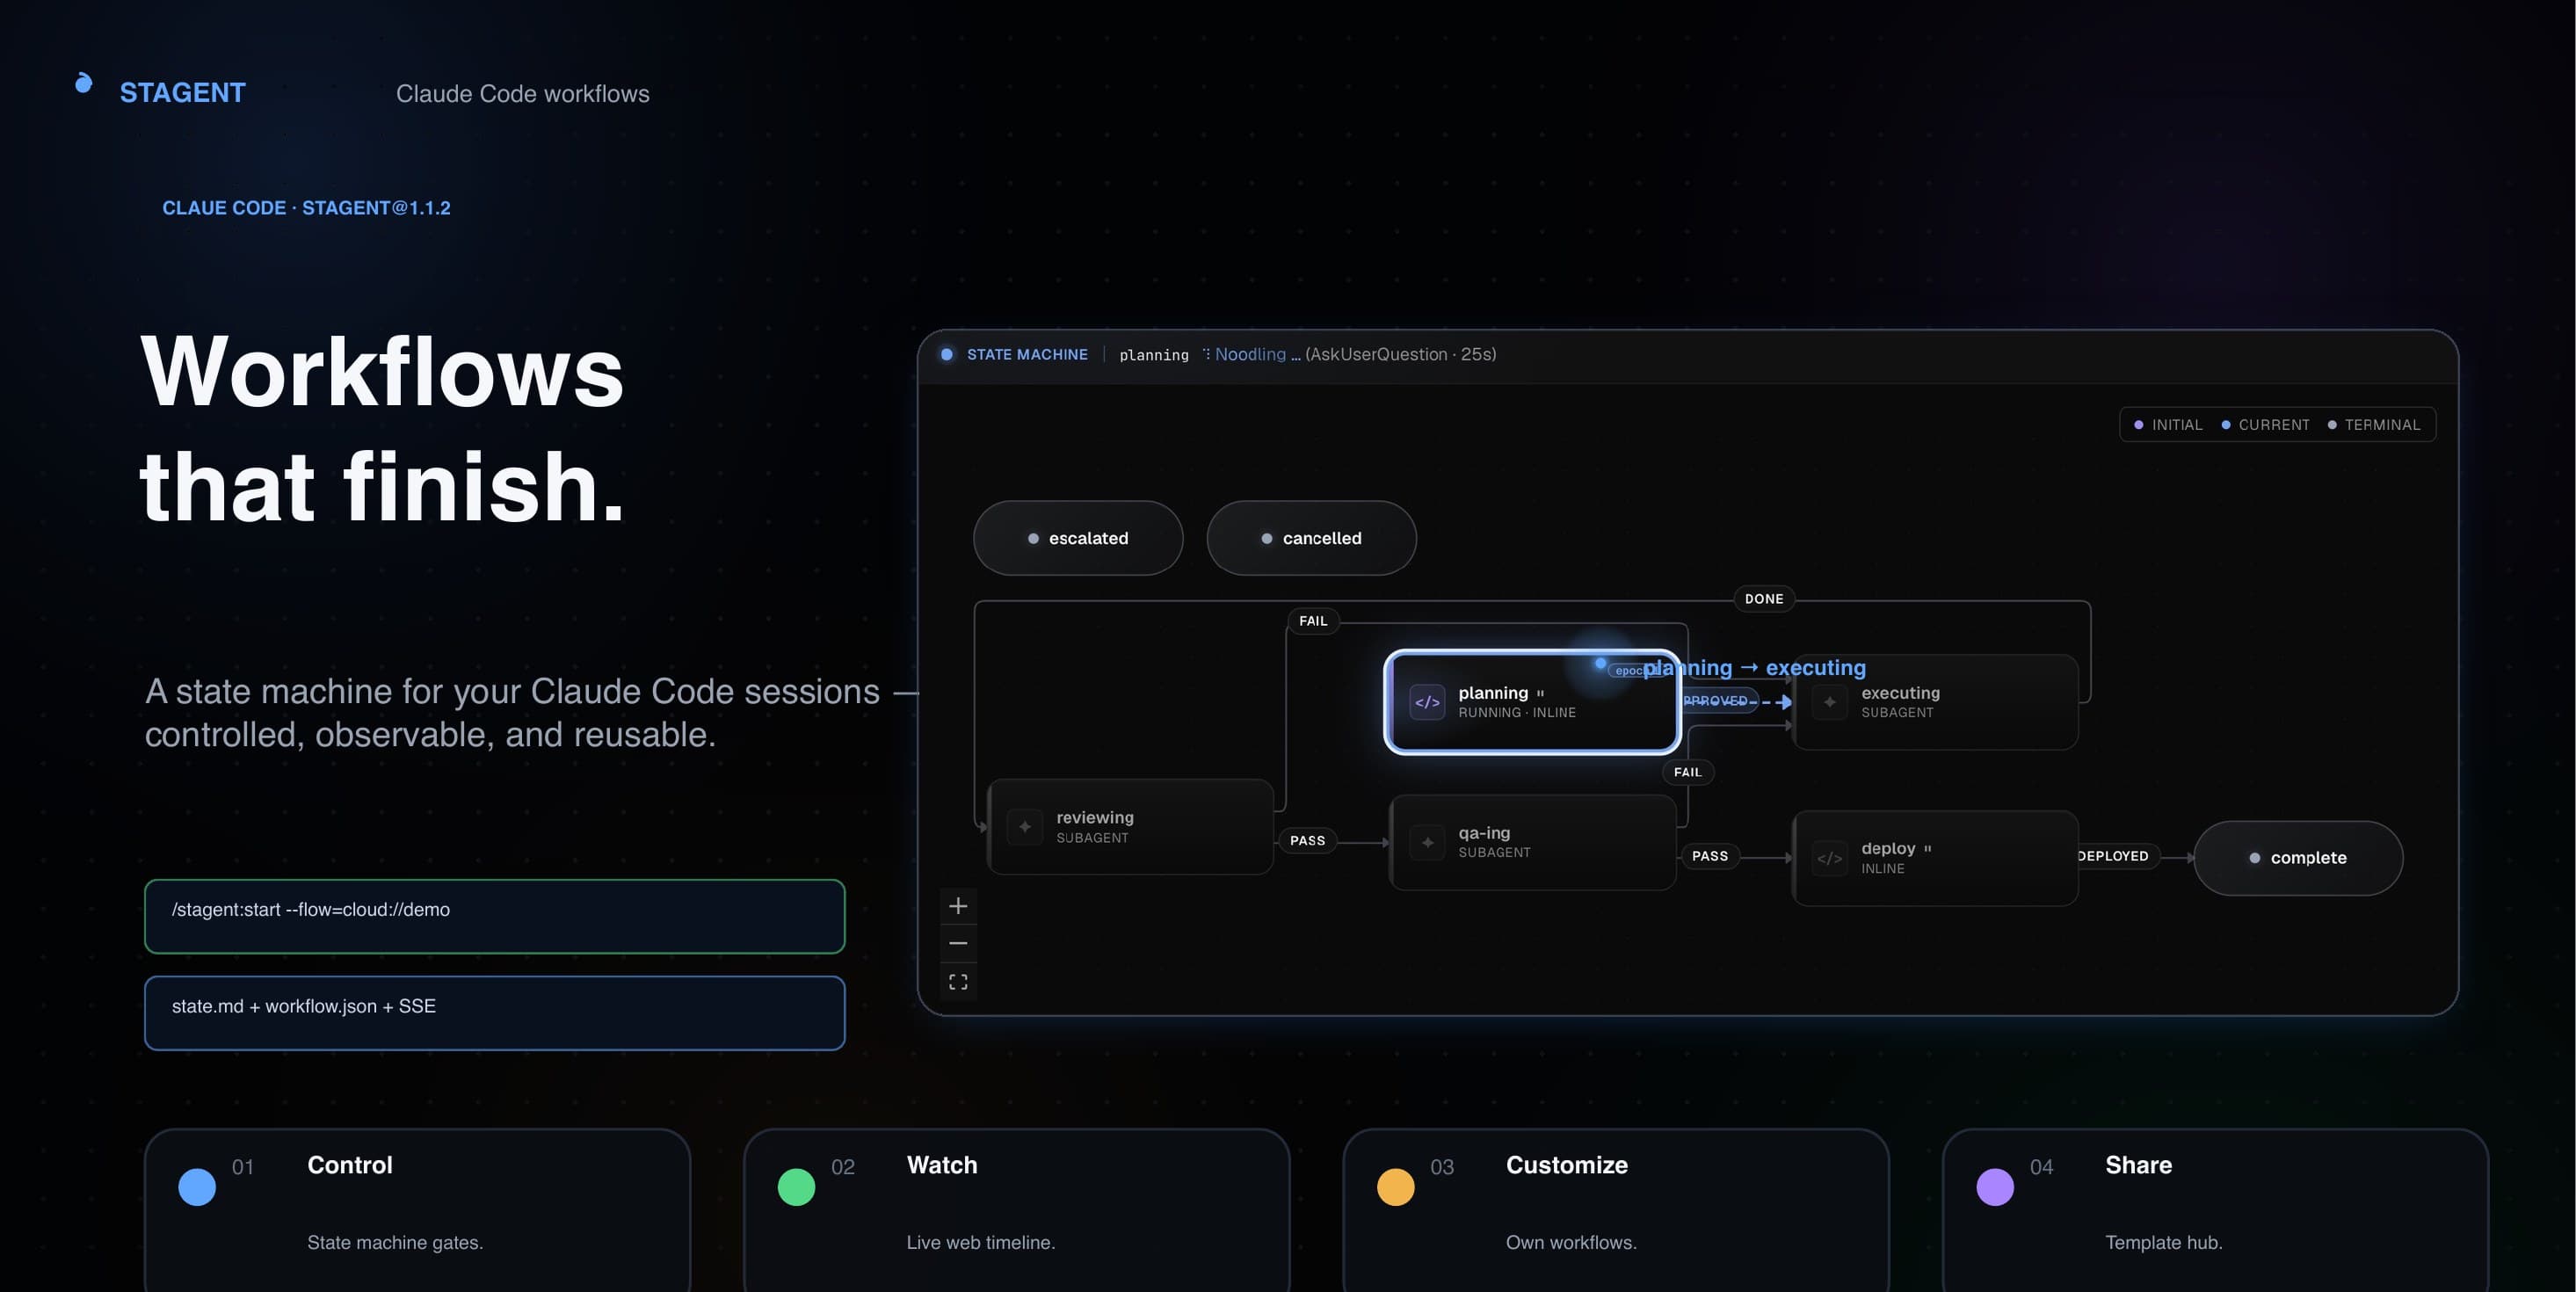Screen dimensions: 2576x1292
Task: Click the CLAUE CODE · STAGENT@1.1.2 badge
Action: [x=306, y=208]
